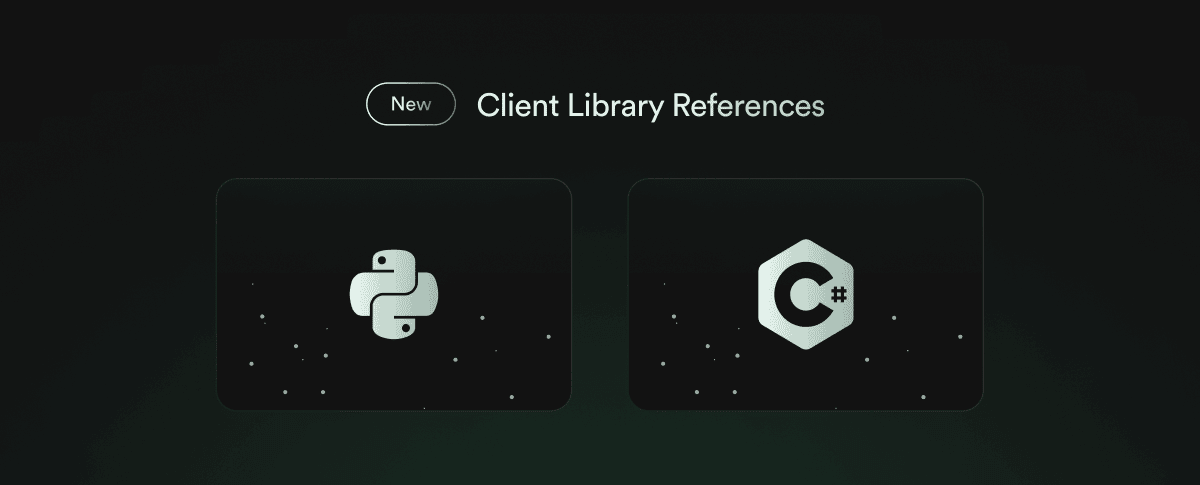
Task: Click the eye dot on Python's top snake
Action: click(x=382, y=261)
